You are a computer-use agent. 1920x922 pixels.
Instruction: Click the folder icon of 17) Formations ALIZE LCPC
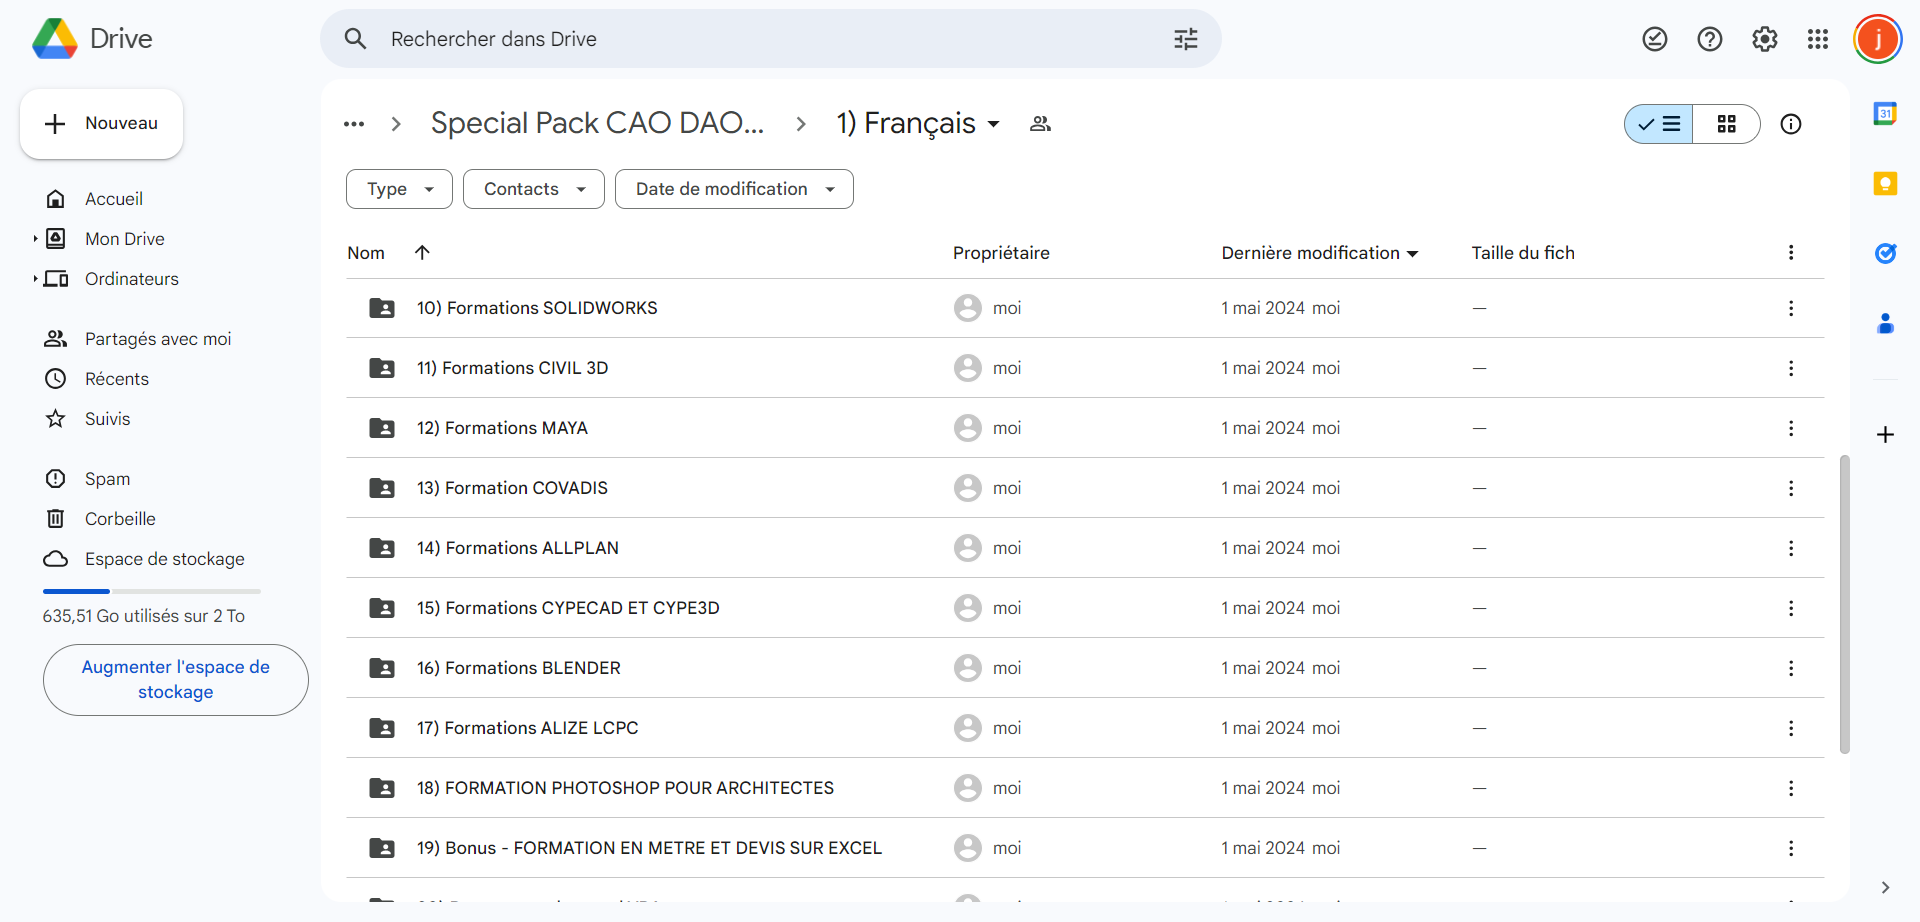pos(382,728)
